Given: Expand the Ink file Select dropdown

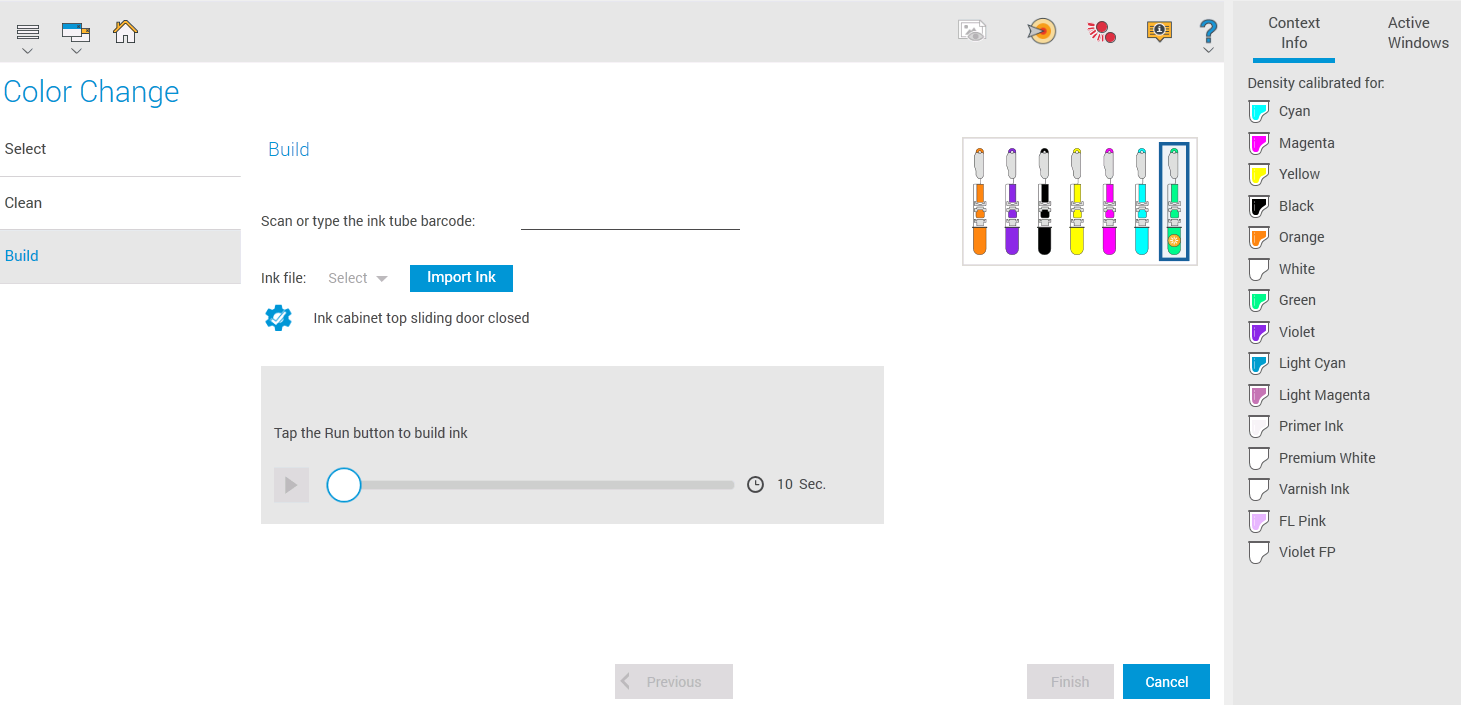Looking at the screenshot, I should tap(356, 278).
